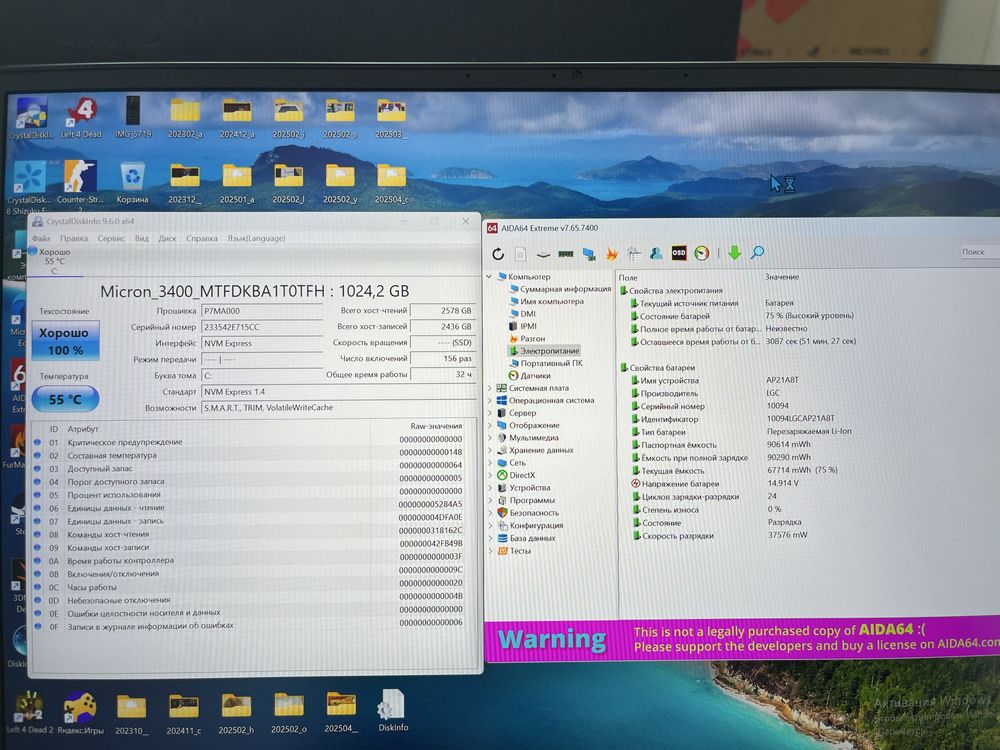Click the Хорошо 100 % health status button
Viewport: 1000px width, 750px height.
click(x=66, y=341)
